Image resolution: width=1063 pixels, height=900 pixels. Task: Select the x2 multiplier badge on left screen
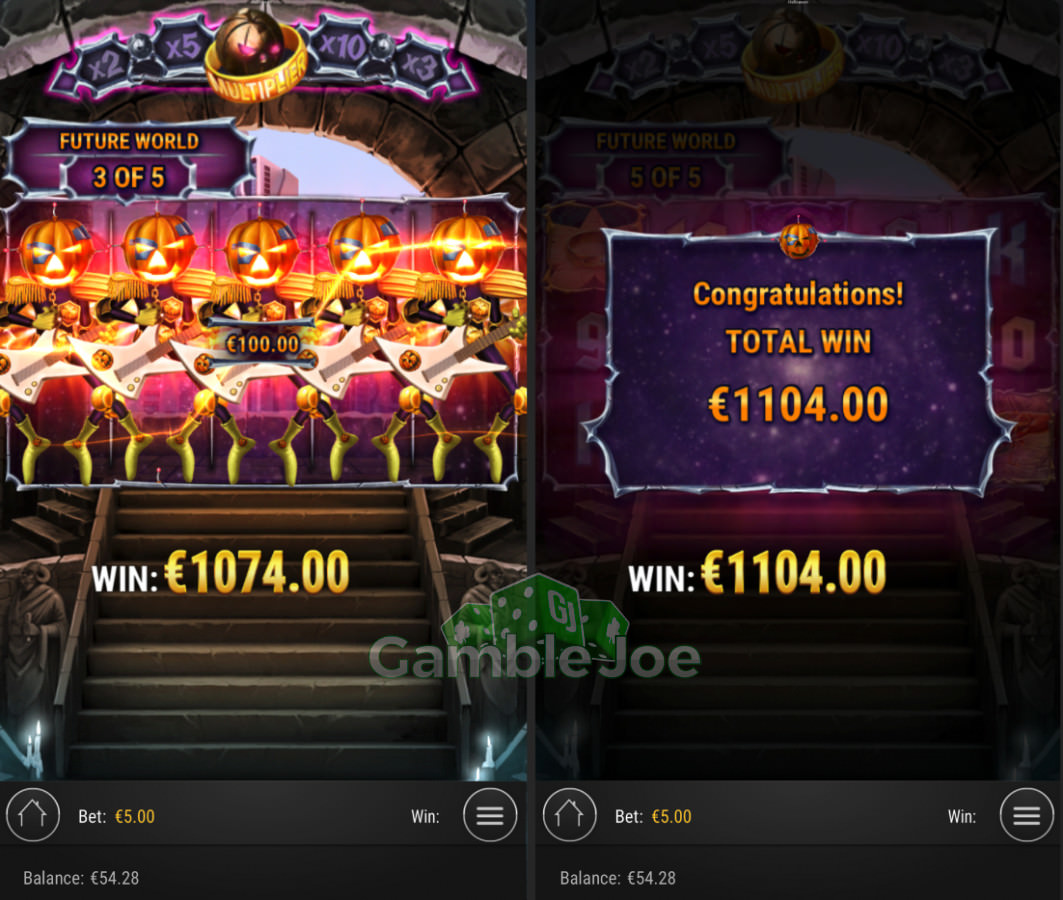[x=104, y=66]
